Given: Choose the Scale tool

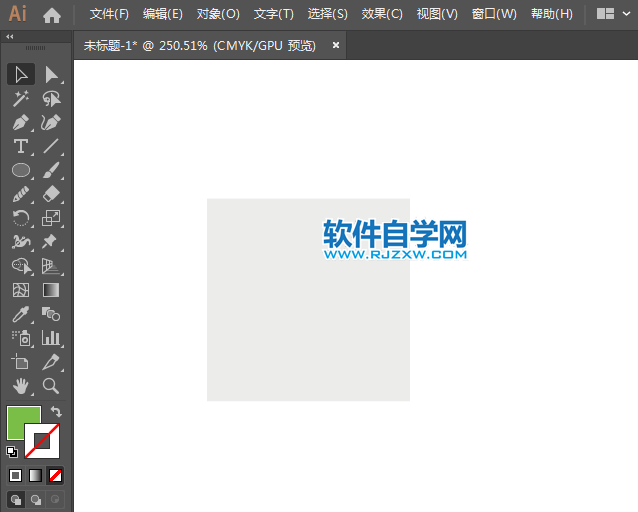Looking at the screenshot, I should coord(51,218).
